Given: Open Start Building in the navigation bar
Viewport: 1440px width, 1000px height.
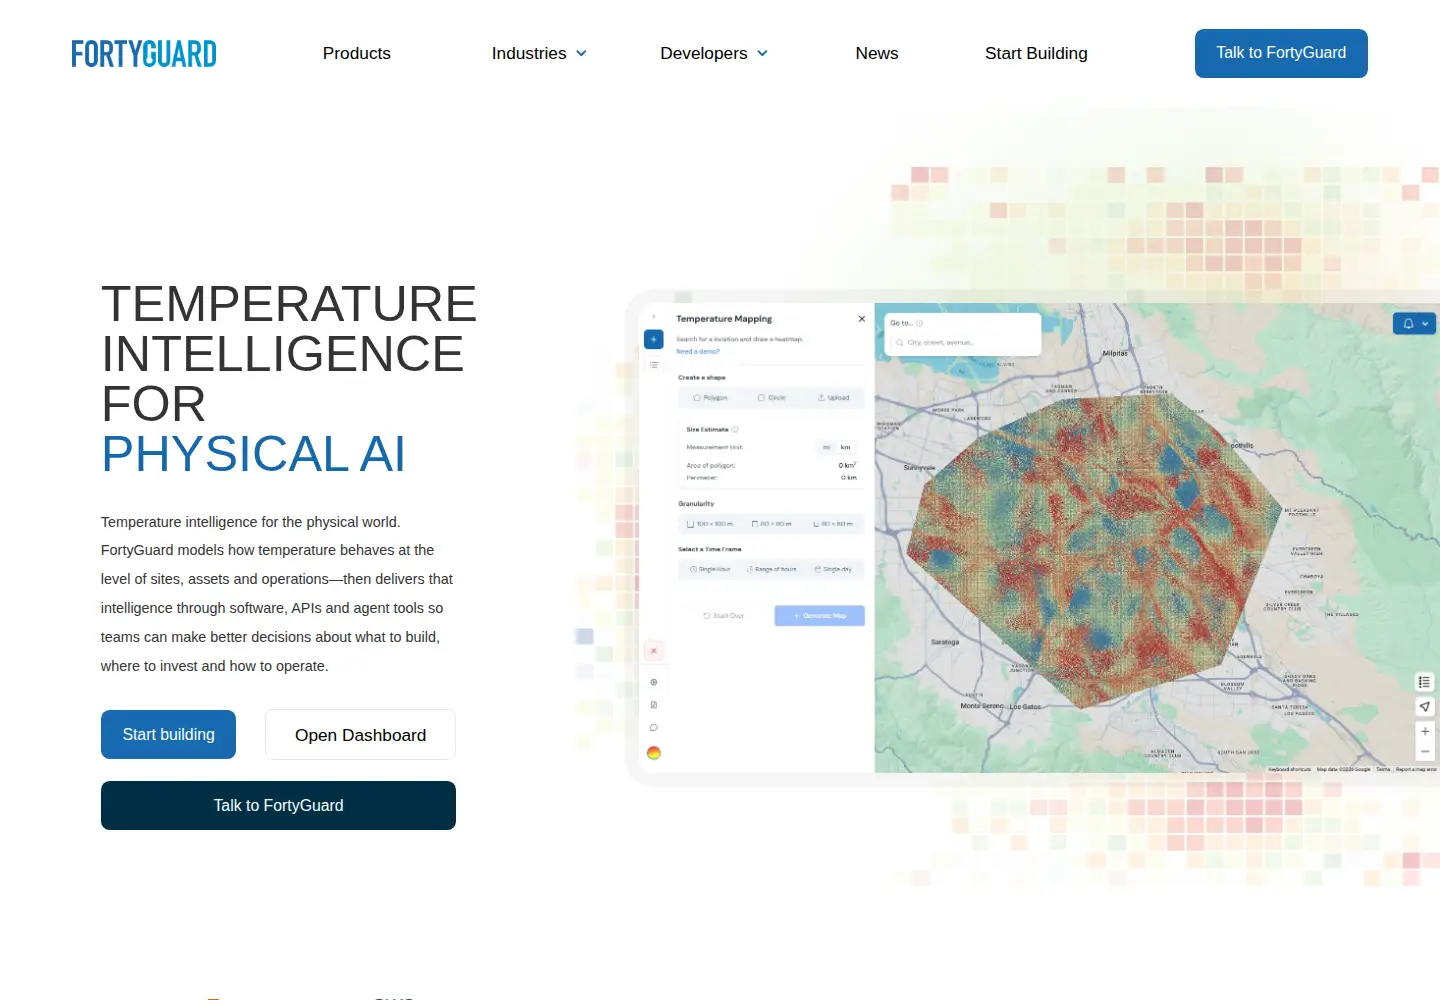Looking at the screenshot, I should [x=1036, y=53].
